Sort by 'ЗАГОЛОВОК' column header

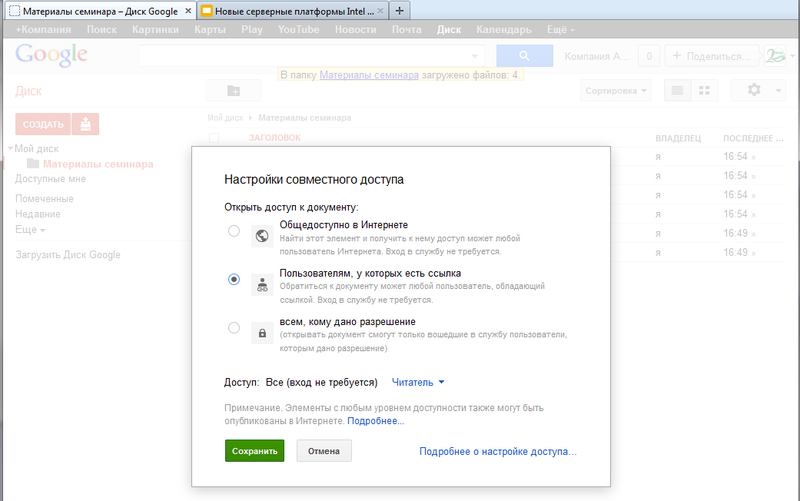[x=274, y=138]
